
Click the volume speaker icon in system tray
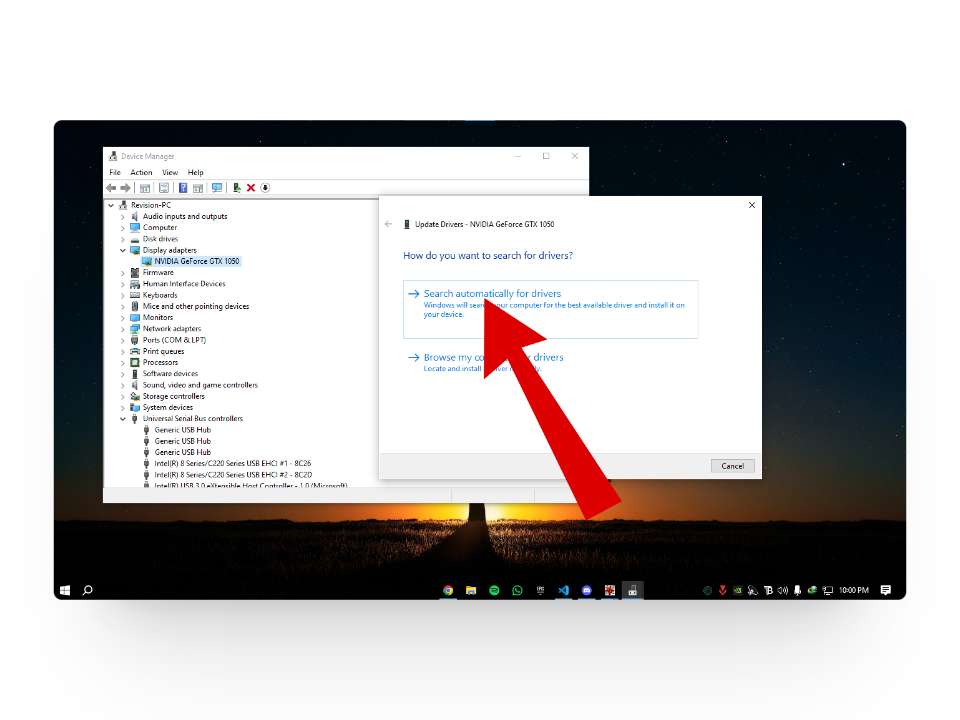pos(782,590)
